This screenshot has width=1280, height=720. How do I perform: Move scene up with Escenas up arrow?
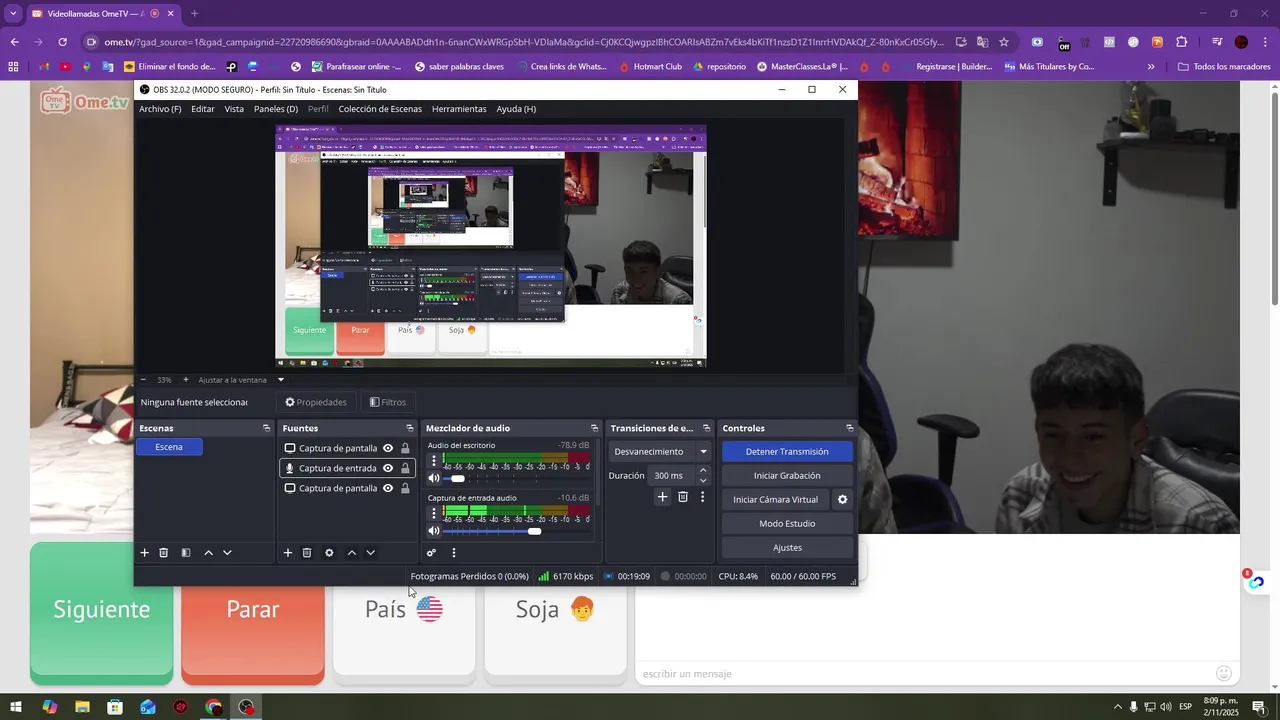click(x=208, y=553)
